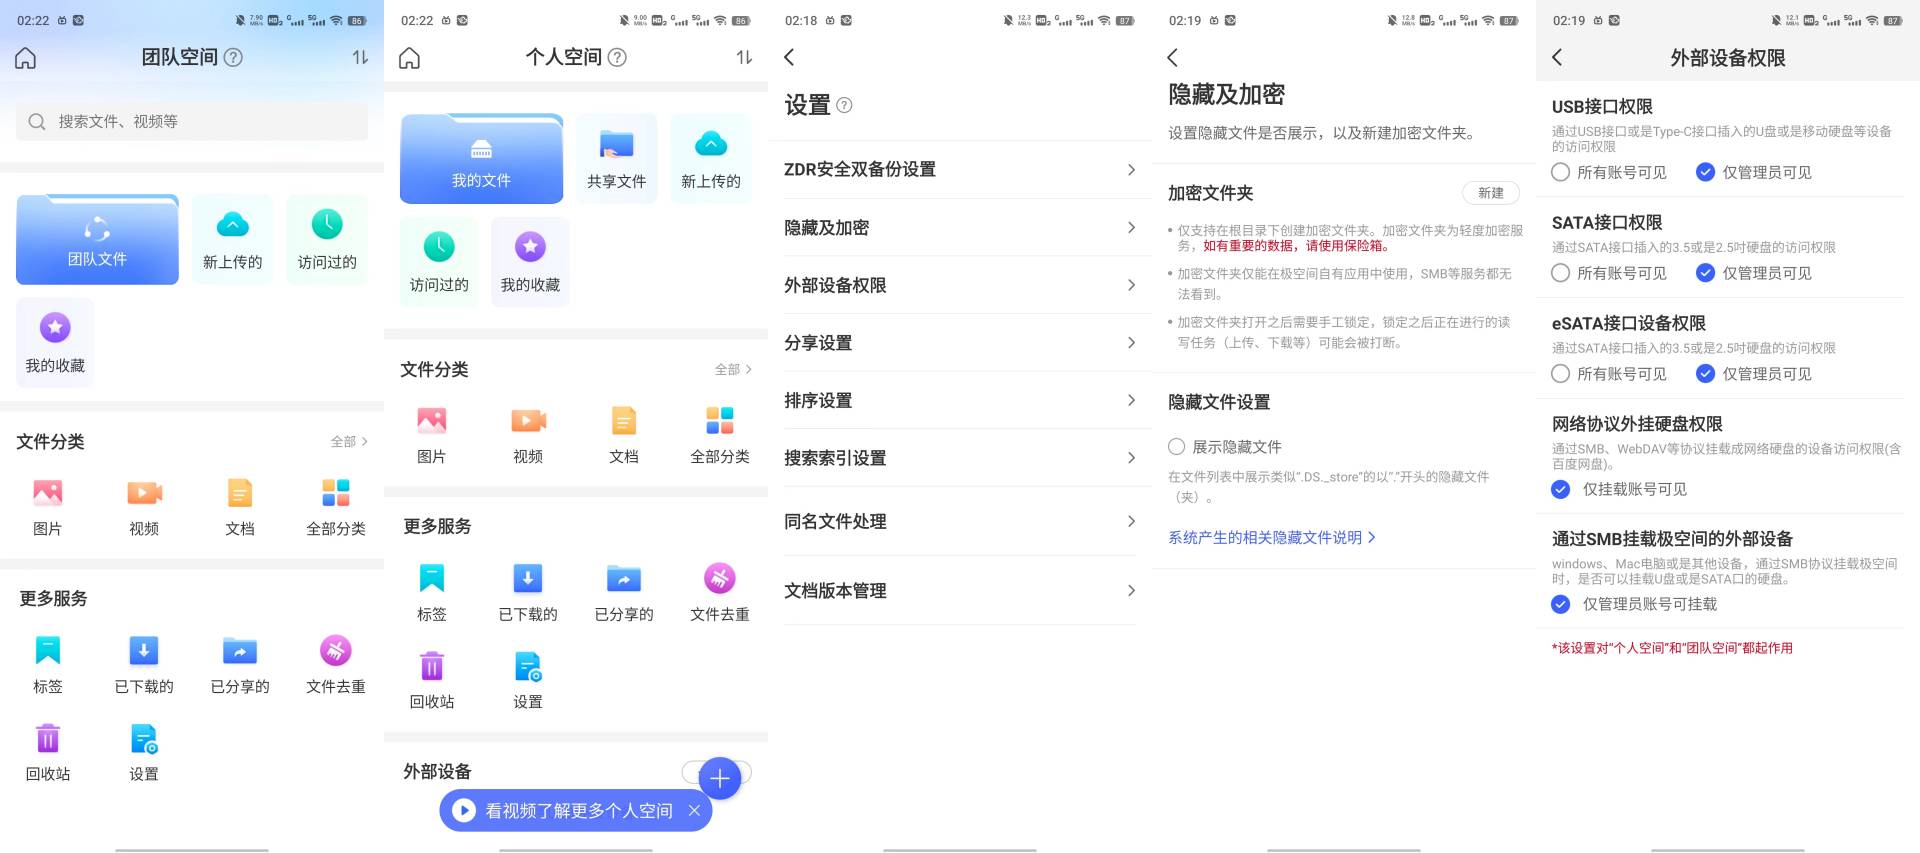Open 视频 category in 个人空间 screen
The image size is (1920, 853).
click(x=528, y=435)
